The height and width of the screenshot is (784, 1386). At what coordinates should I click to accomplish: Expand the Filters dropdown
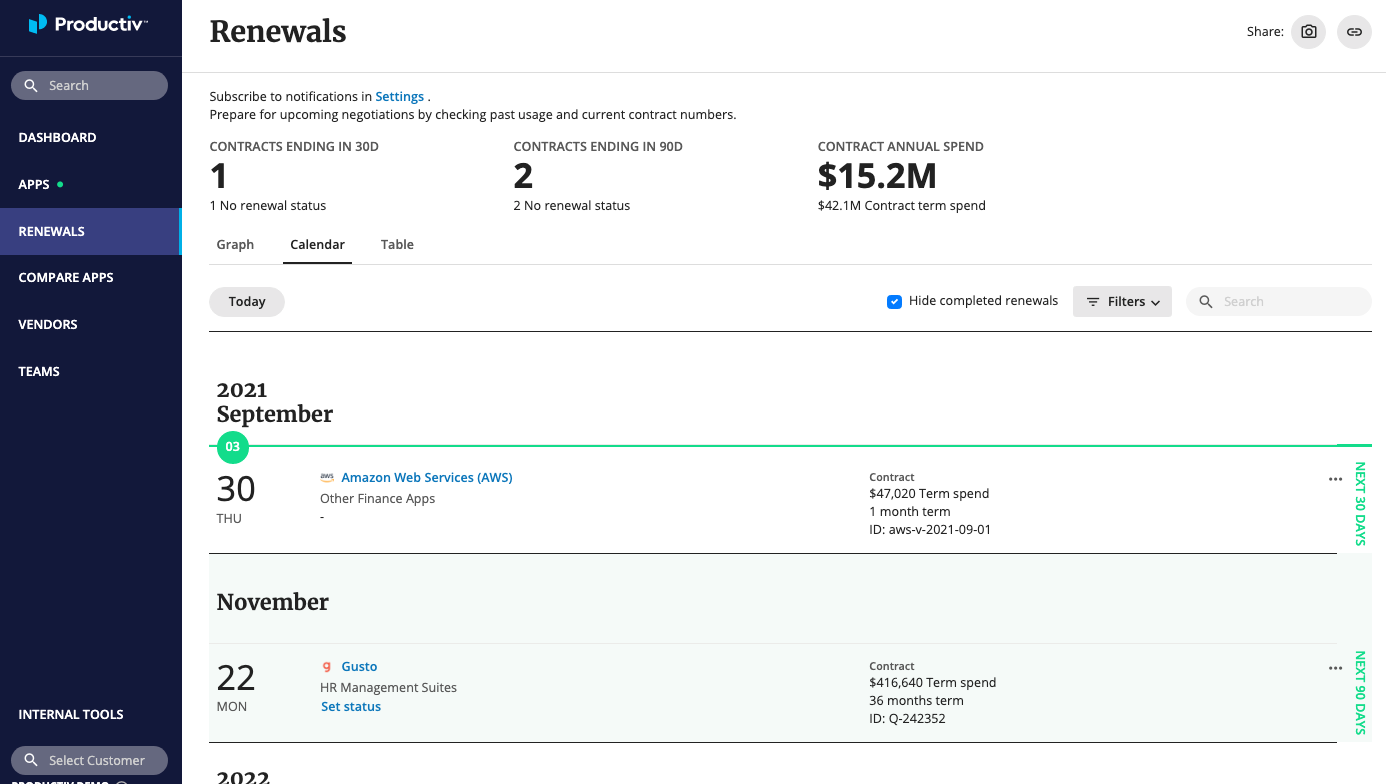tap(1122, 301)
